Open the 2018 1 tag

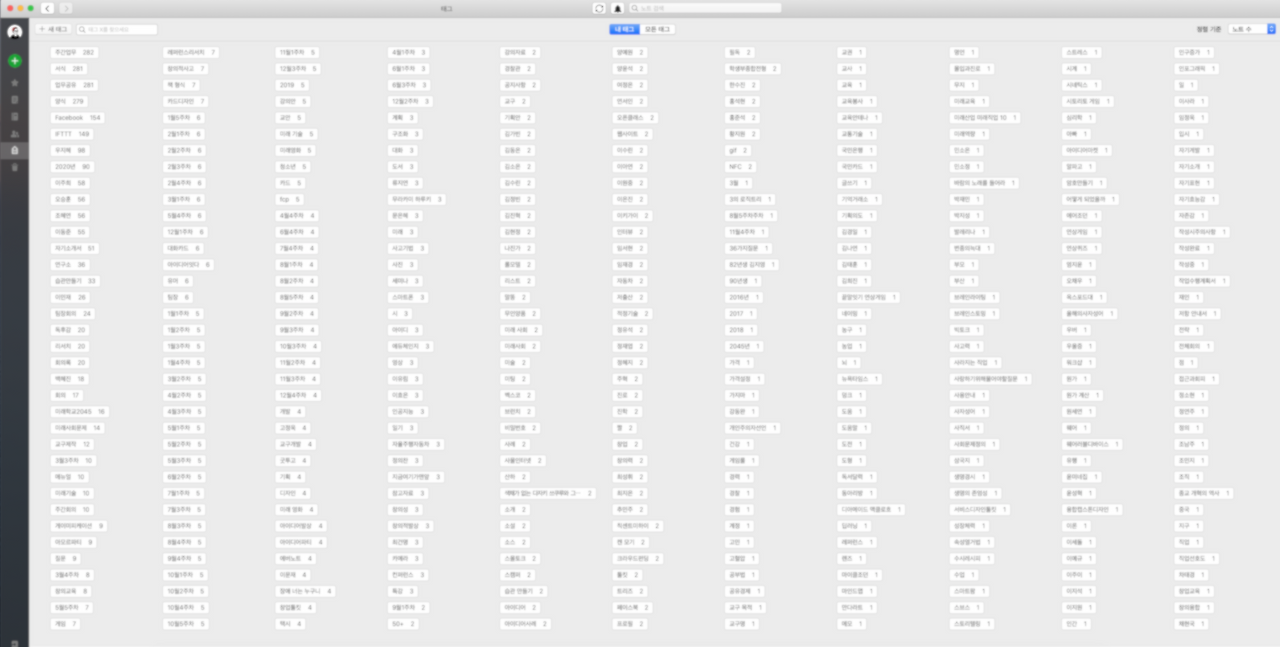743,330
